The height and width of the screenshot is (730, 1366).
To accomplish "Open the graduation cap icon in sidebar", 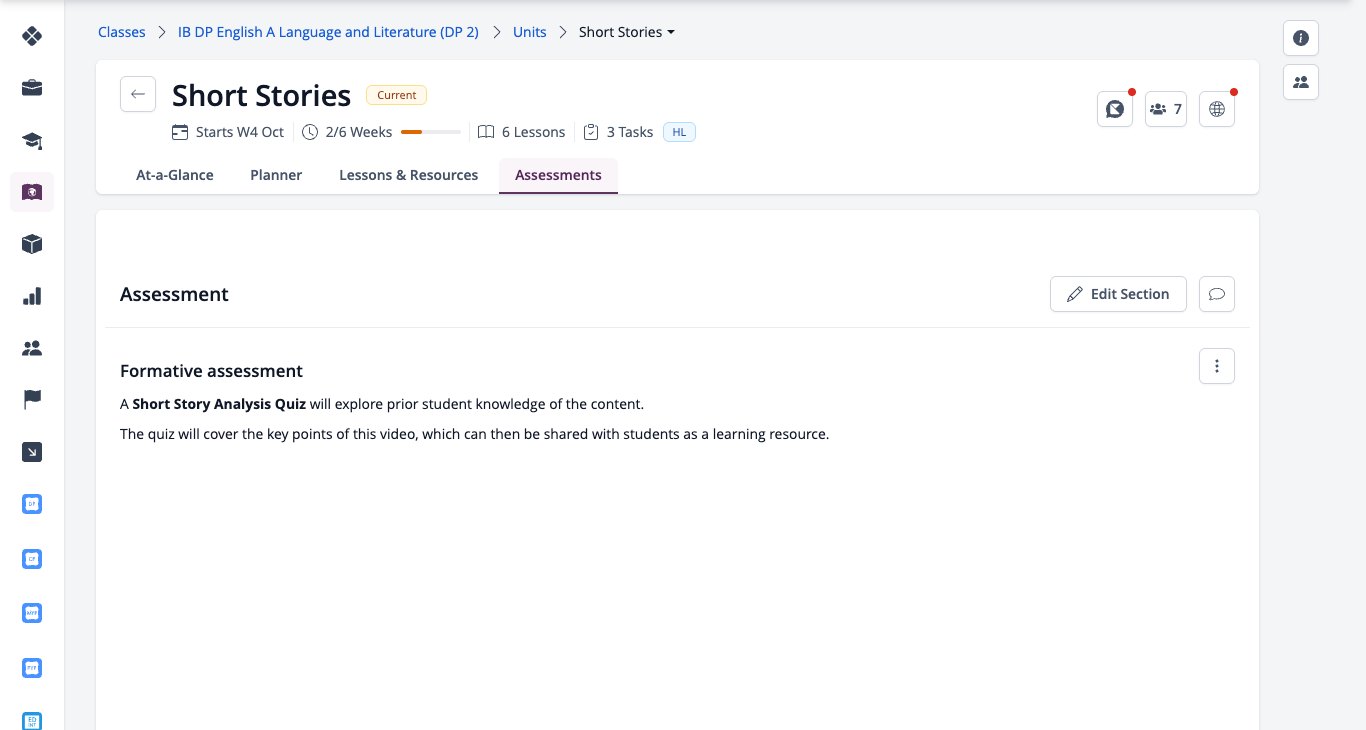I will [x=32, y=140].
